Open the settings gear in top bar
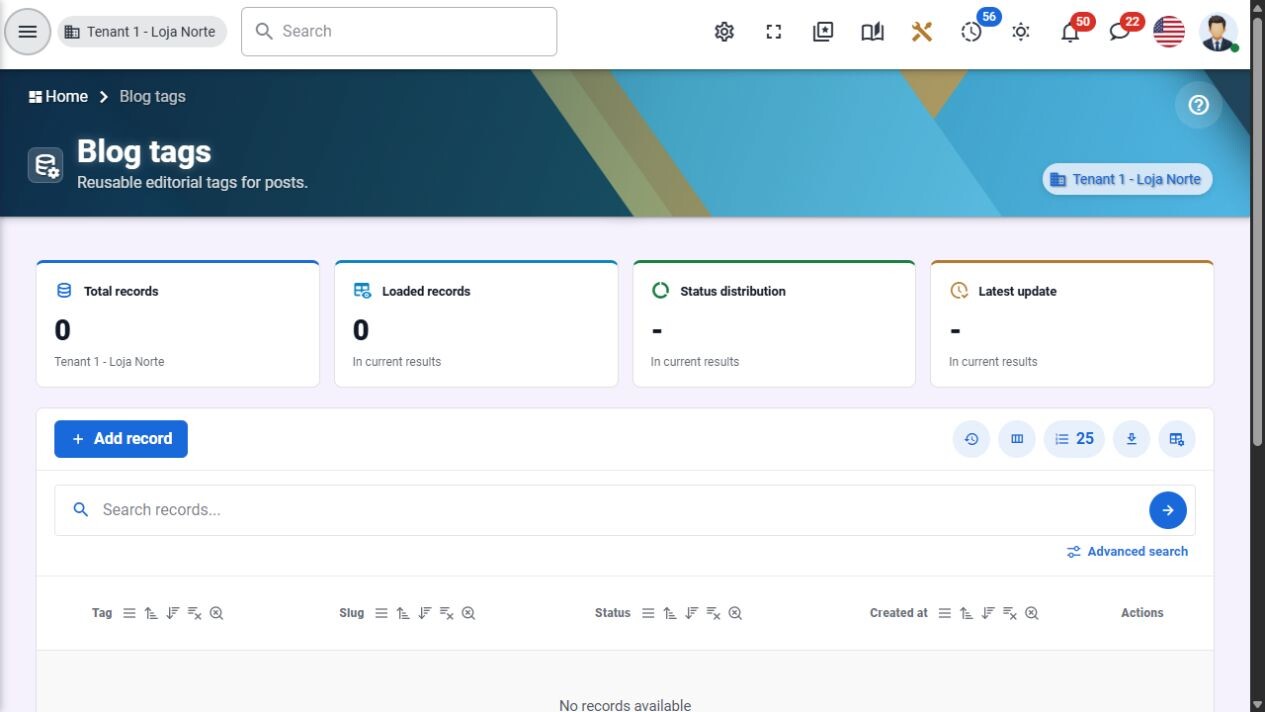Image resolution: width=1265 pixels, height=712 pixels. coord(724,32)
